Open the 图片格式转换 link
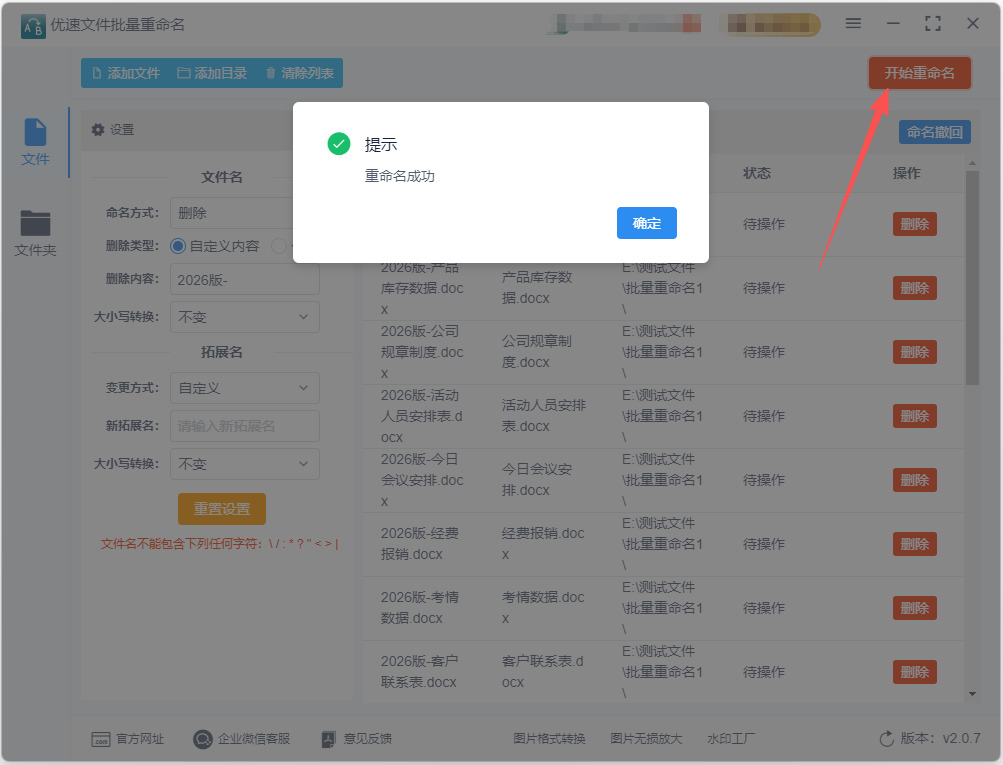The image size is (1003, 765). pyautogui.click(x=549, y=739)
